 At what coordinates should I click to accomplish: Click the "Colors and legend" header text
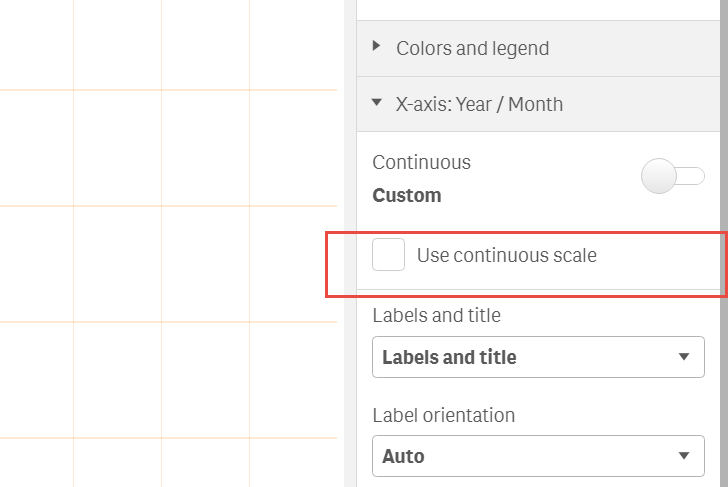pos(472,48)
